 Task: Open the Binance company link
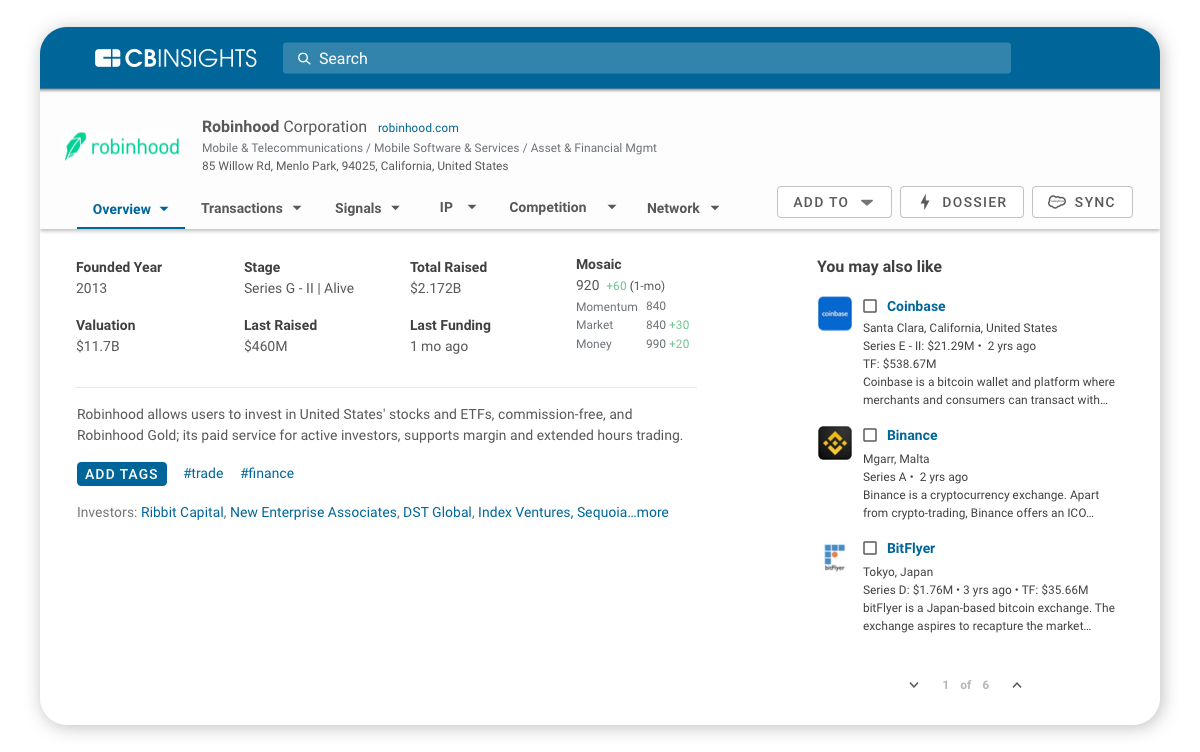pos(912,435)
